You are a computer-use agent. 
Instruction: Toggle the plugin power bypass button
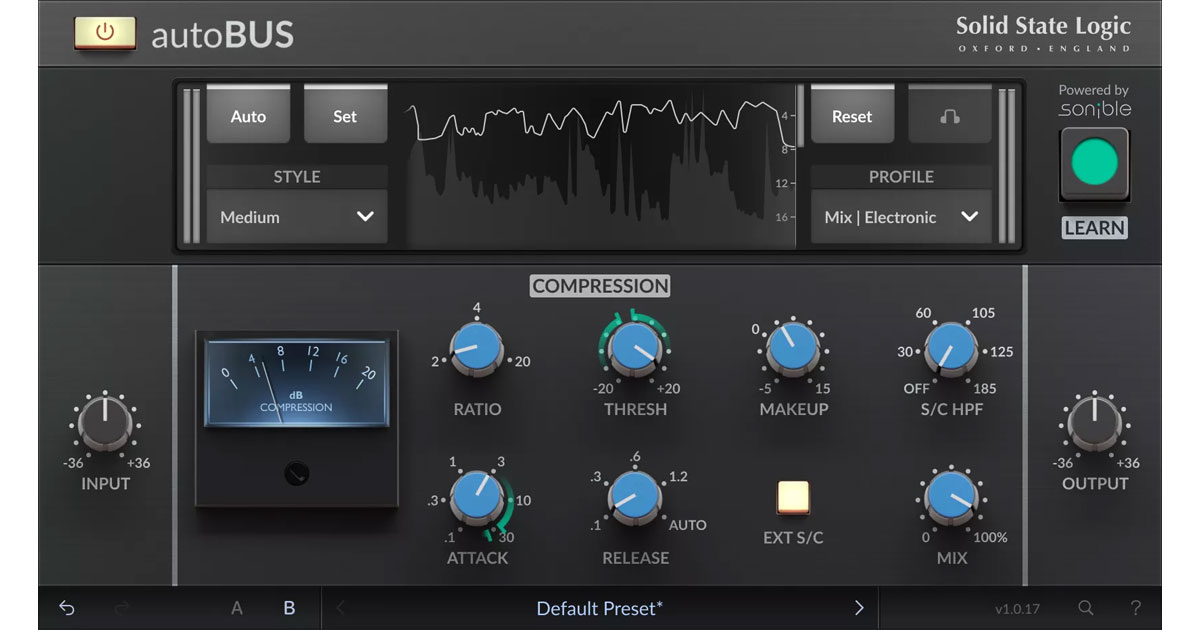[105, 33]
